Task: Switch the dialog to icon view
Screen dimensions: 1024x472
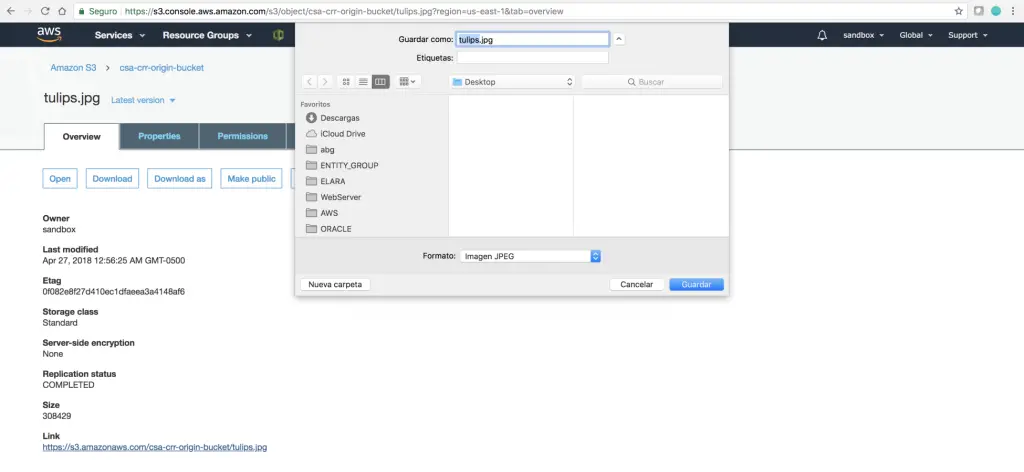Action: tap(346, 82)
